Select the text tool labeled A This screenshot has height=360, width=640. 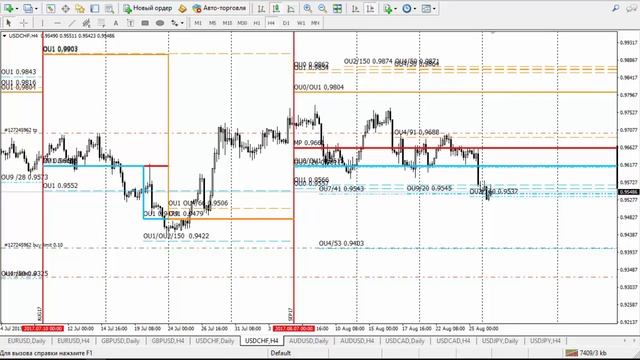[116, 23]
